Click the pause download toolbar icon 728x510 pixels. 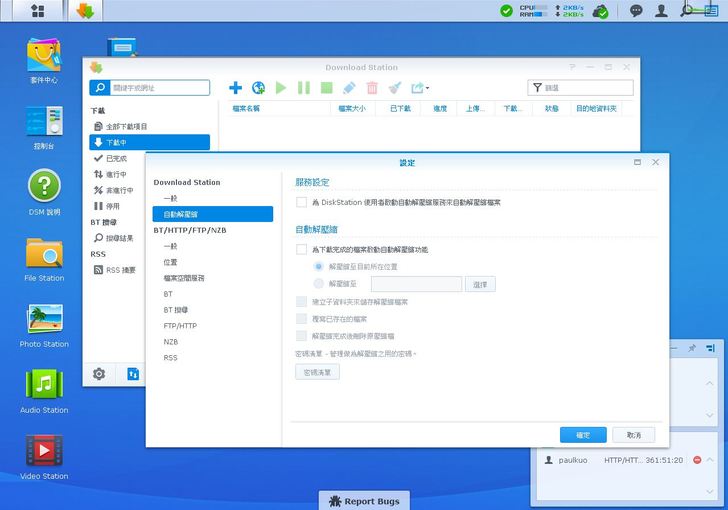click(x=304, y=88)
